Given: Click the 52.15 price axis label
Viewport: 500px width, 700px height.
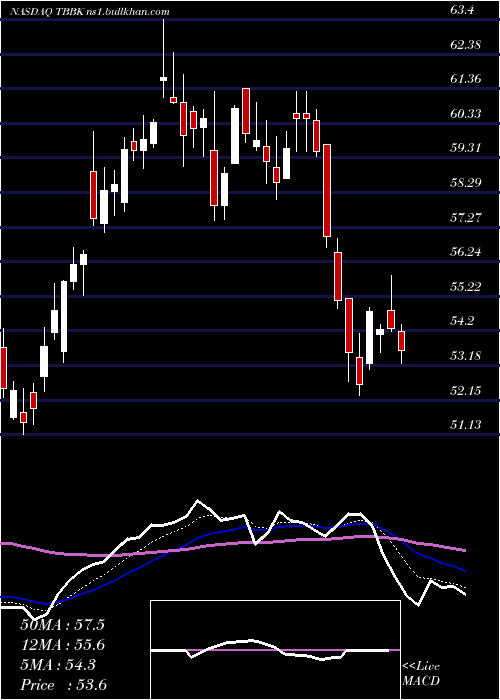Looking at the screenshot, I should (466, 391).
